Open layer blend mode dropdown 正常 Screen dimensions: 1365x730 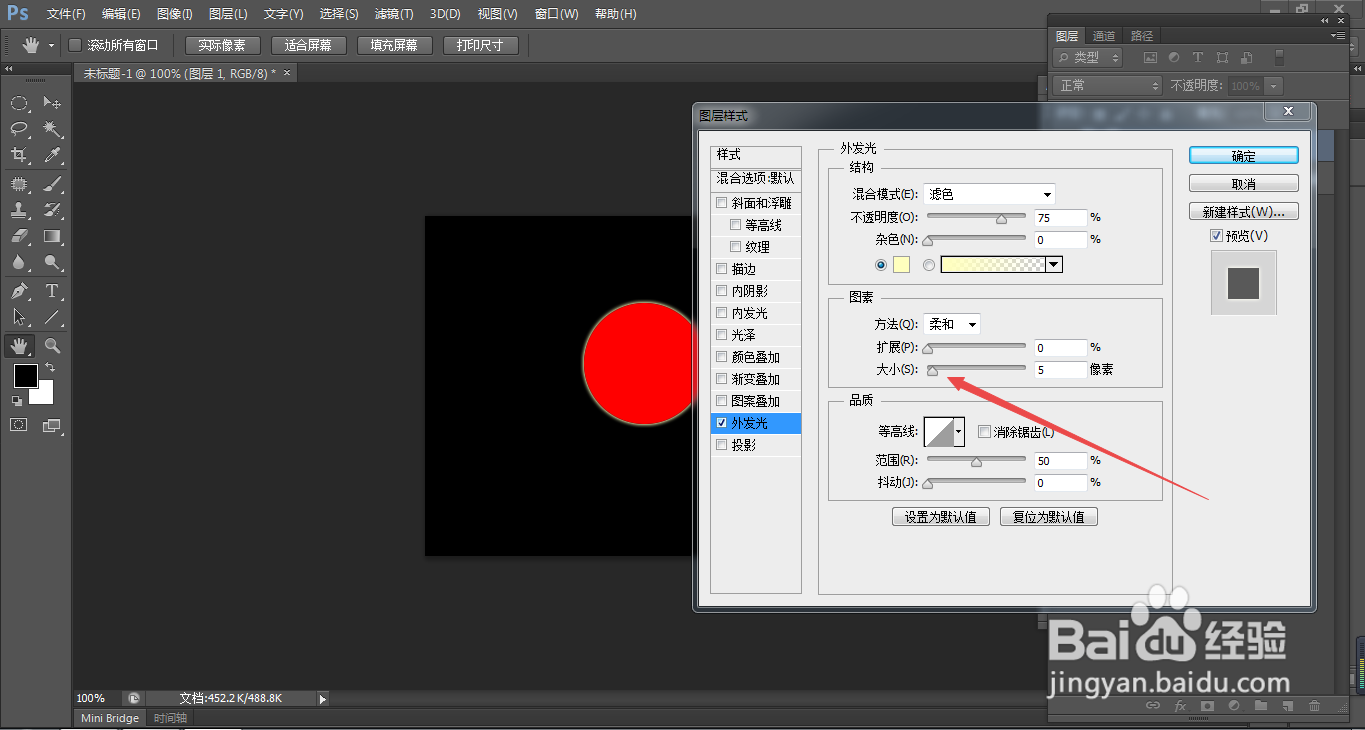pyautogui.click(x=1107, y=86)
